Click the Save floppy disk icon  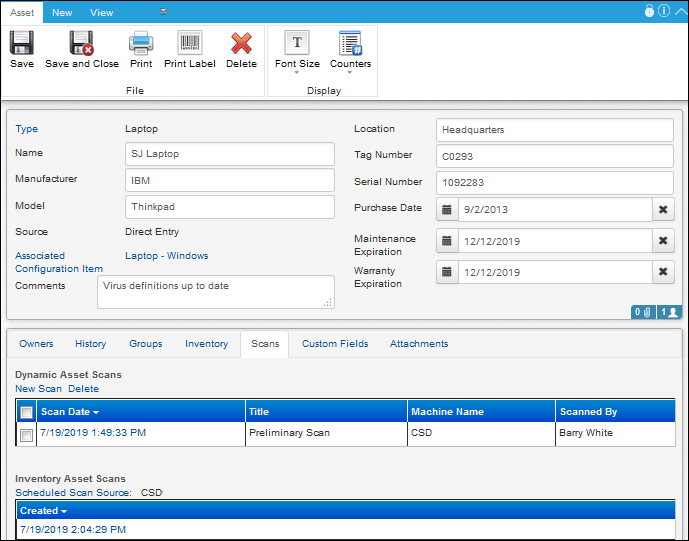pyautogui.click(x=22, y=43)
